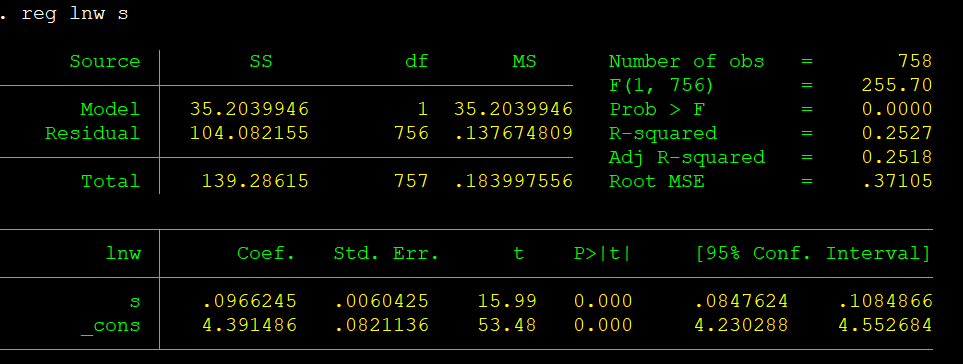Click the t column header

(x=519, y=253)
